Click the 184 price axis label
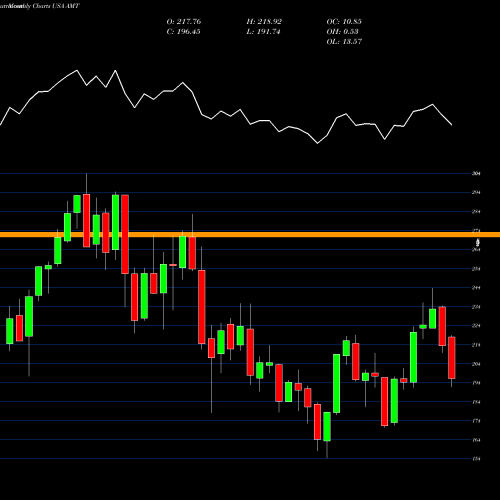This screenshot has height=500, width=500. coord(476,402)
